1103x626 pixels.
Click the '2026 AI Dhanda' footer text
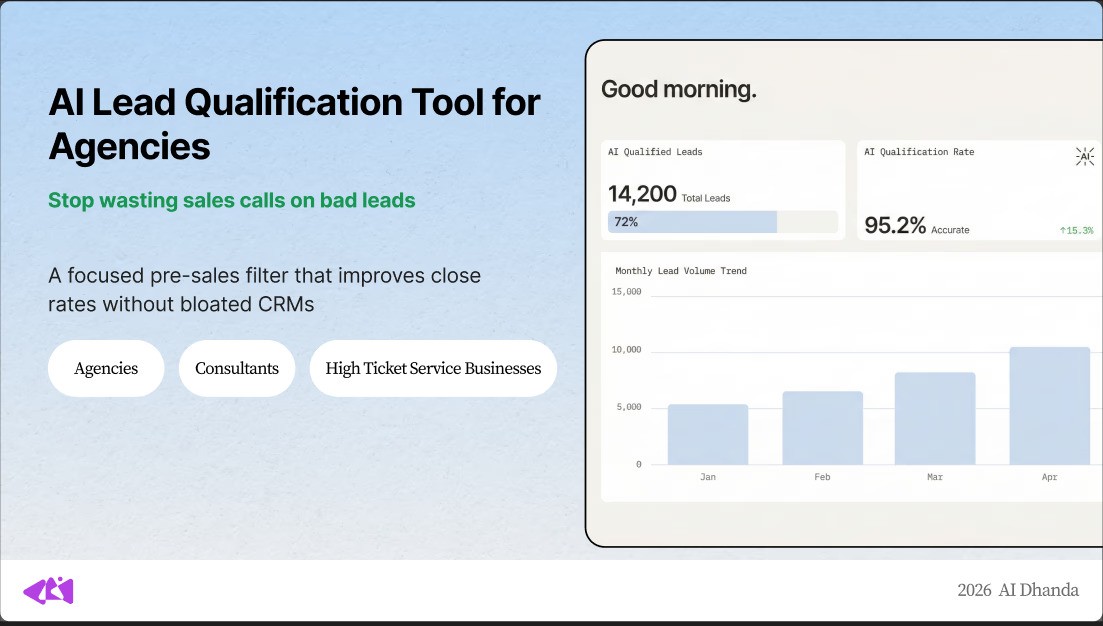(x=1018, y=590)
